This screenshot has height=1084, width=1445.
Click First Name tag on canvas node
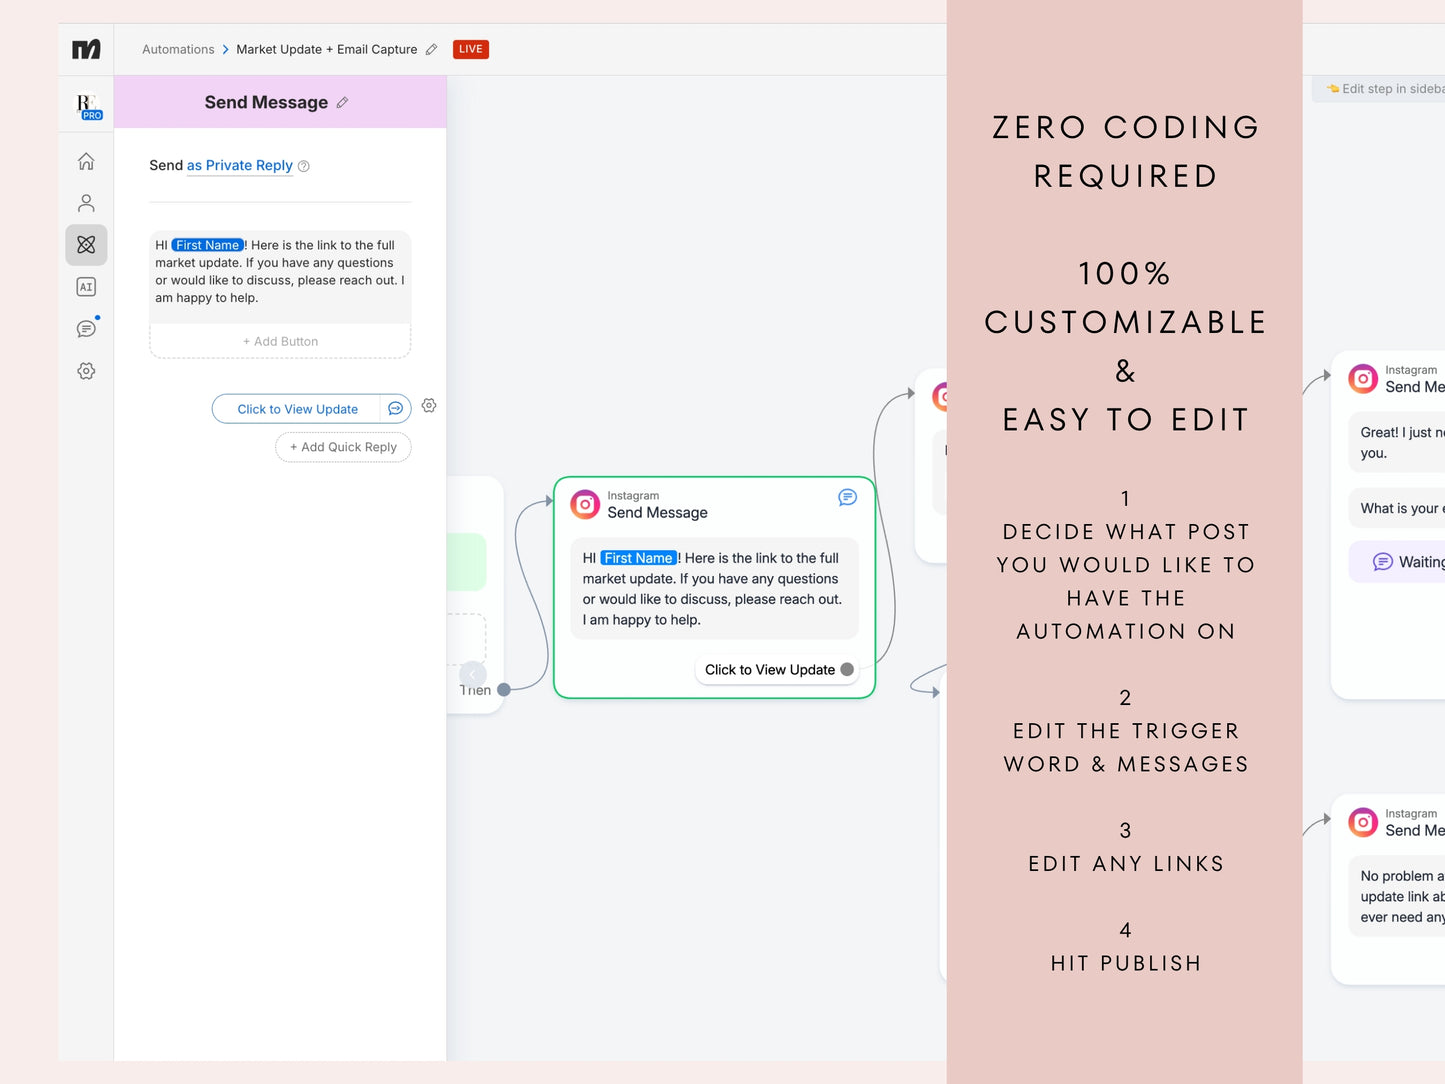tap(639, 558)
